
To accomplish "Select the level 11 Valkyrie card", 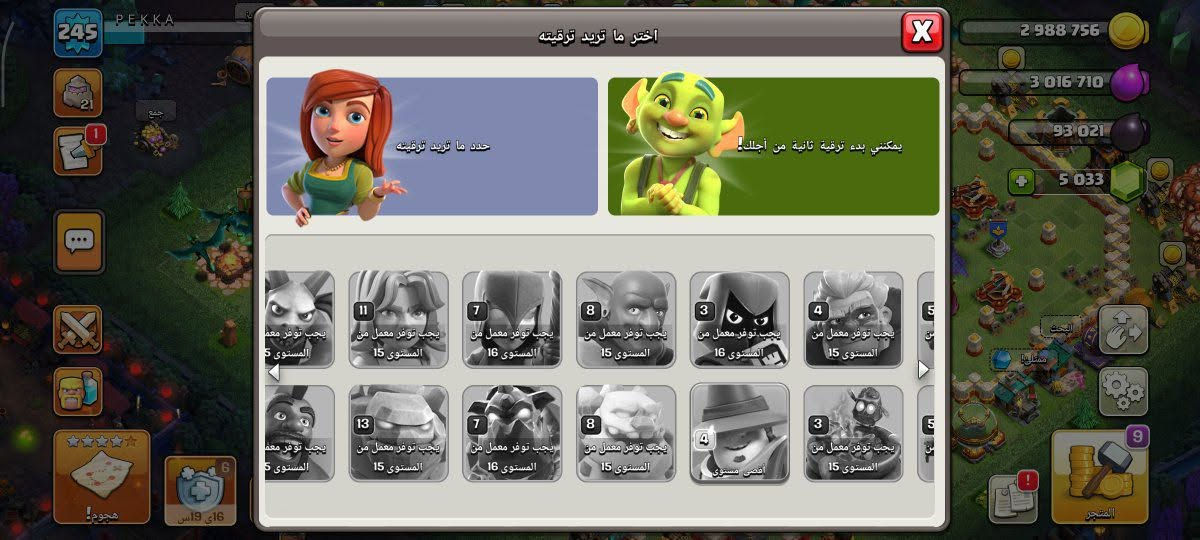I will tap(398, 320).
